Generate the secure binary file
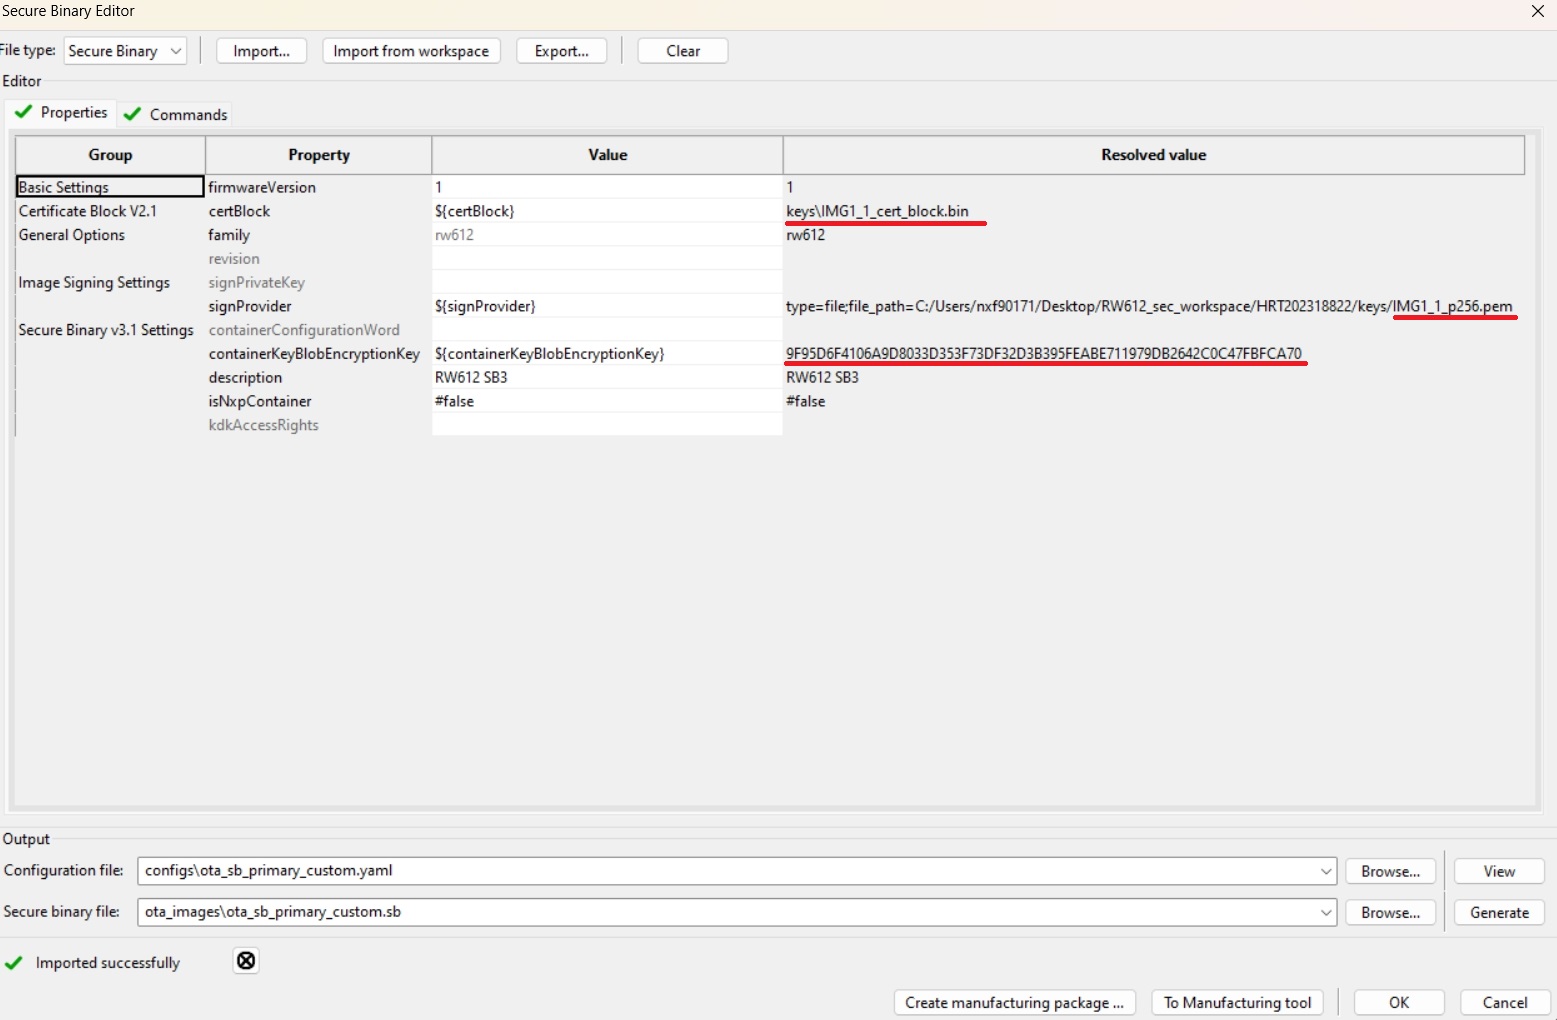 [1499, 912]
